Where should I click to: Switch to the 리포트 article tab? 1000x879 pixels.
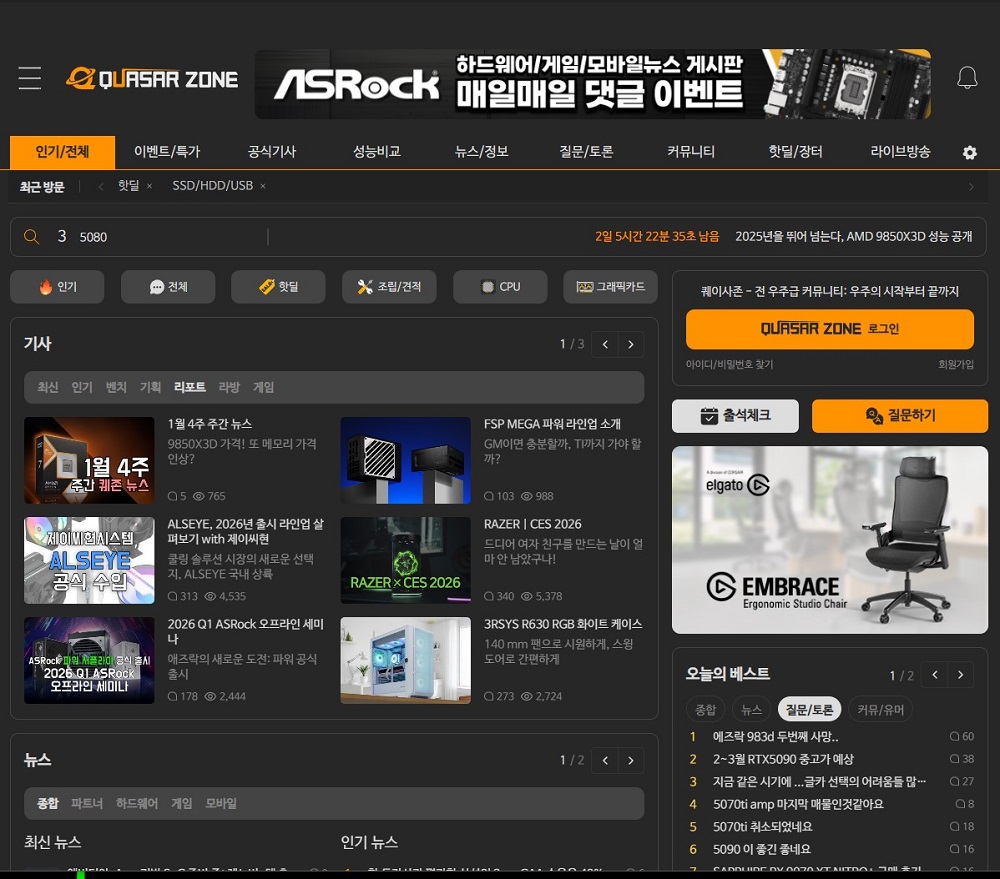point(190,386)
